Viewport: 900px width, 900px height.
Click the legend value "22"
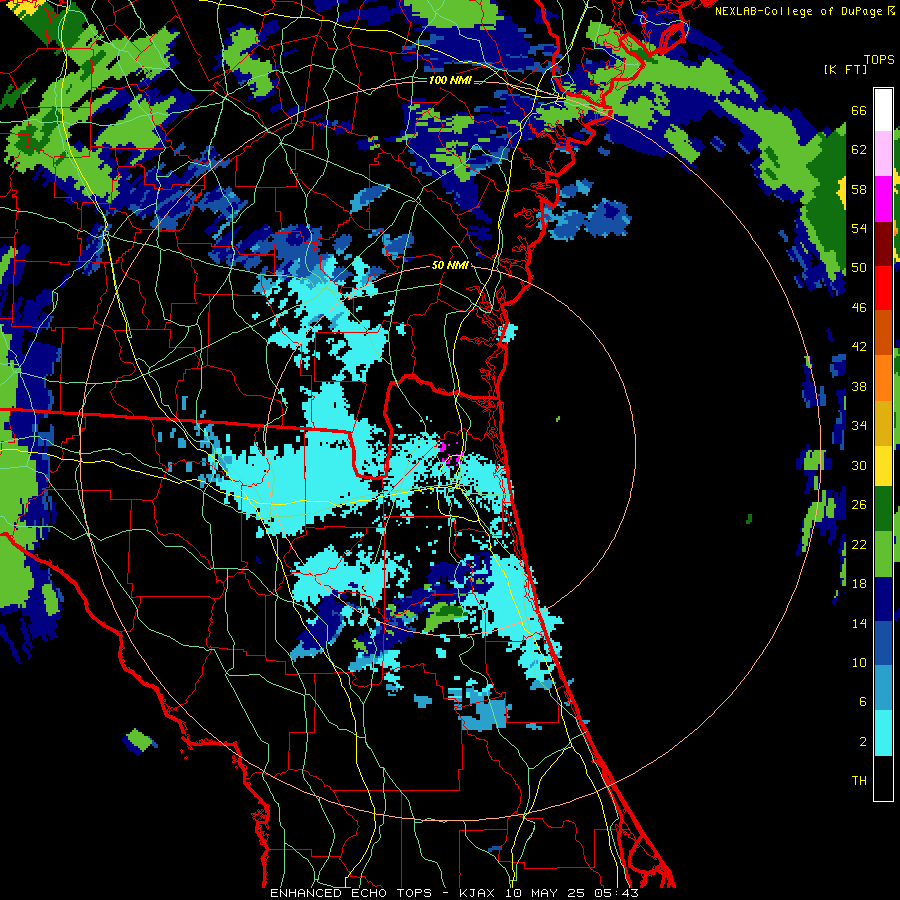859,544
